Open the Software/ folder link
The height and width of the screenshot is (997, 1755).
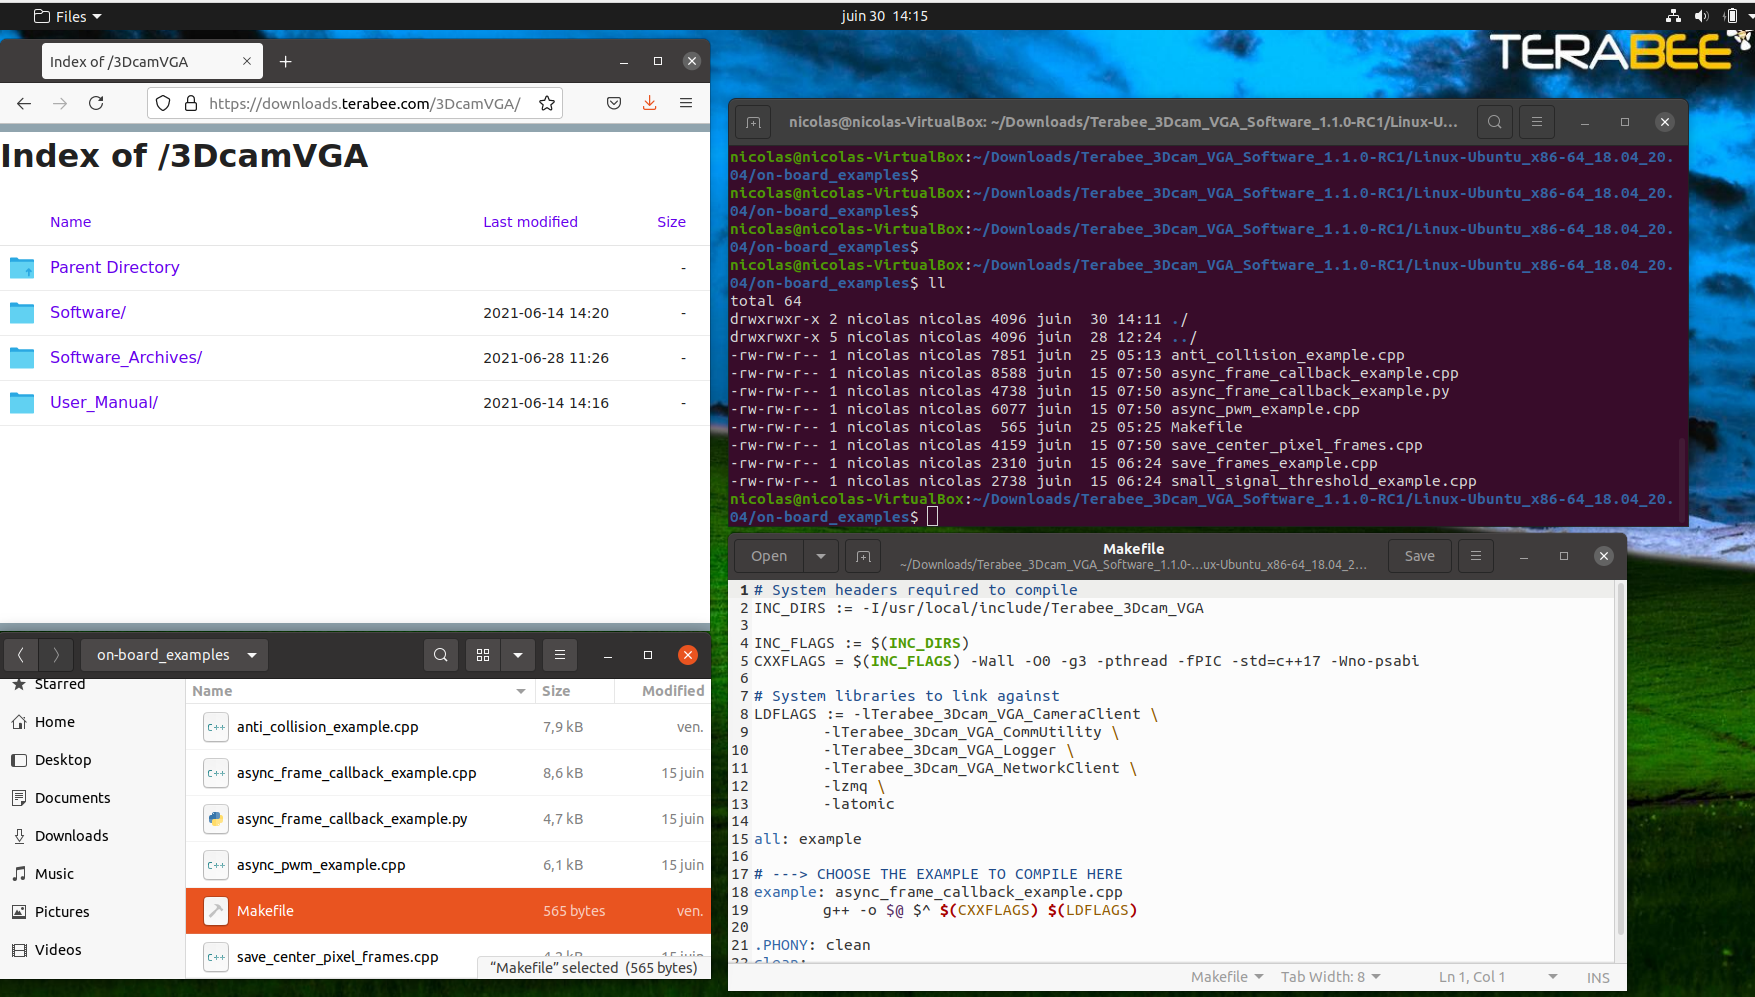(x=88, y=312)
